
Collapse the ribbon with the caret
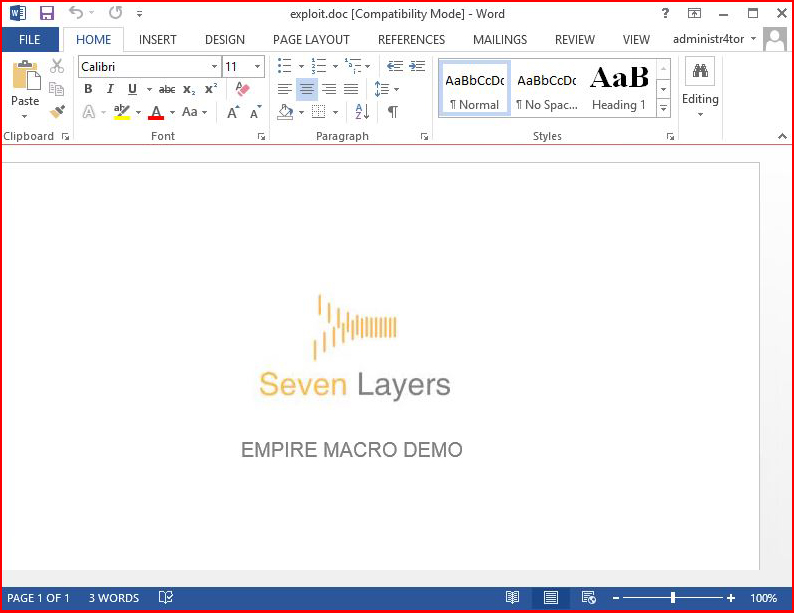pyautogui.click(x=782, y=136)
